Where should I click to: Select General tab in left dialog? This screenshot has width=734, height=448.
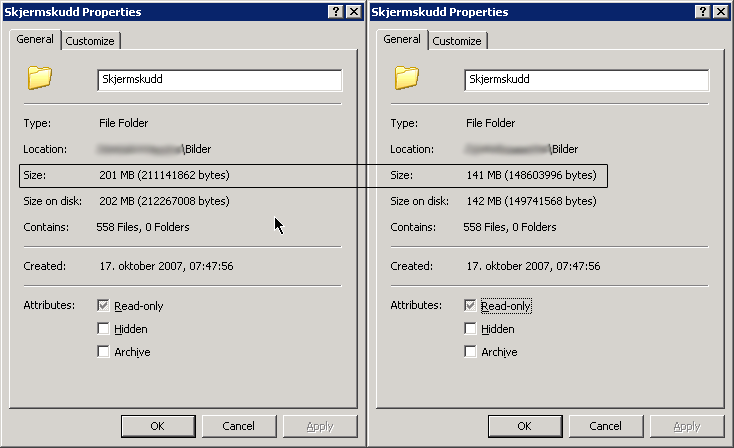[35, 39]
